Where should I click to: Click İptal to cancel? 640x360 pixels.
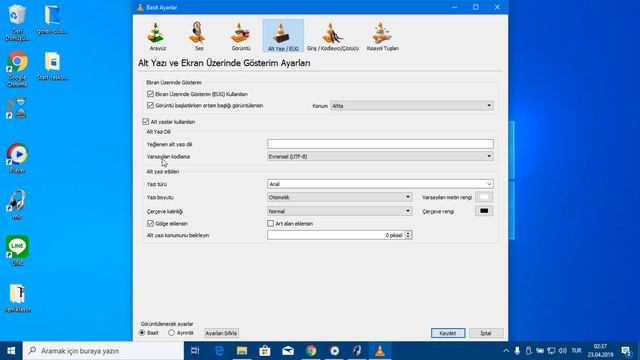[x=486, y=333]
